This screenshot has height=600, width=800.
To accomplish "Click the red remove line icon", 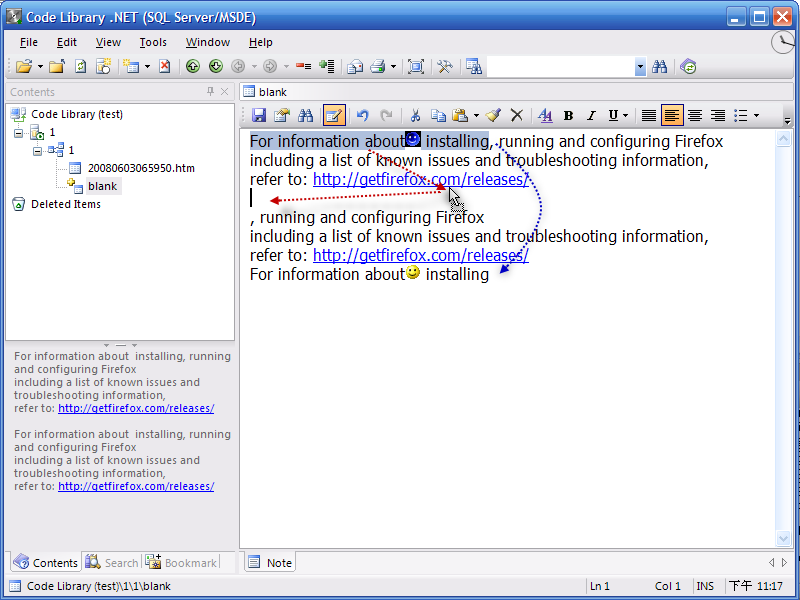I will coord(304,66).
